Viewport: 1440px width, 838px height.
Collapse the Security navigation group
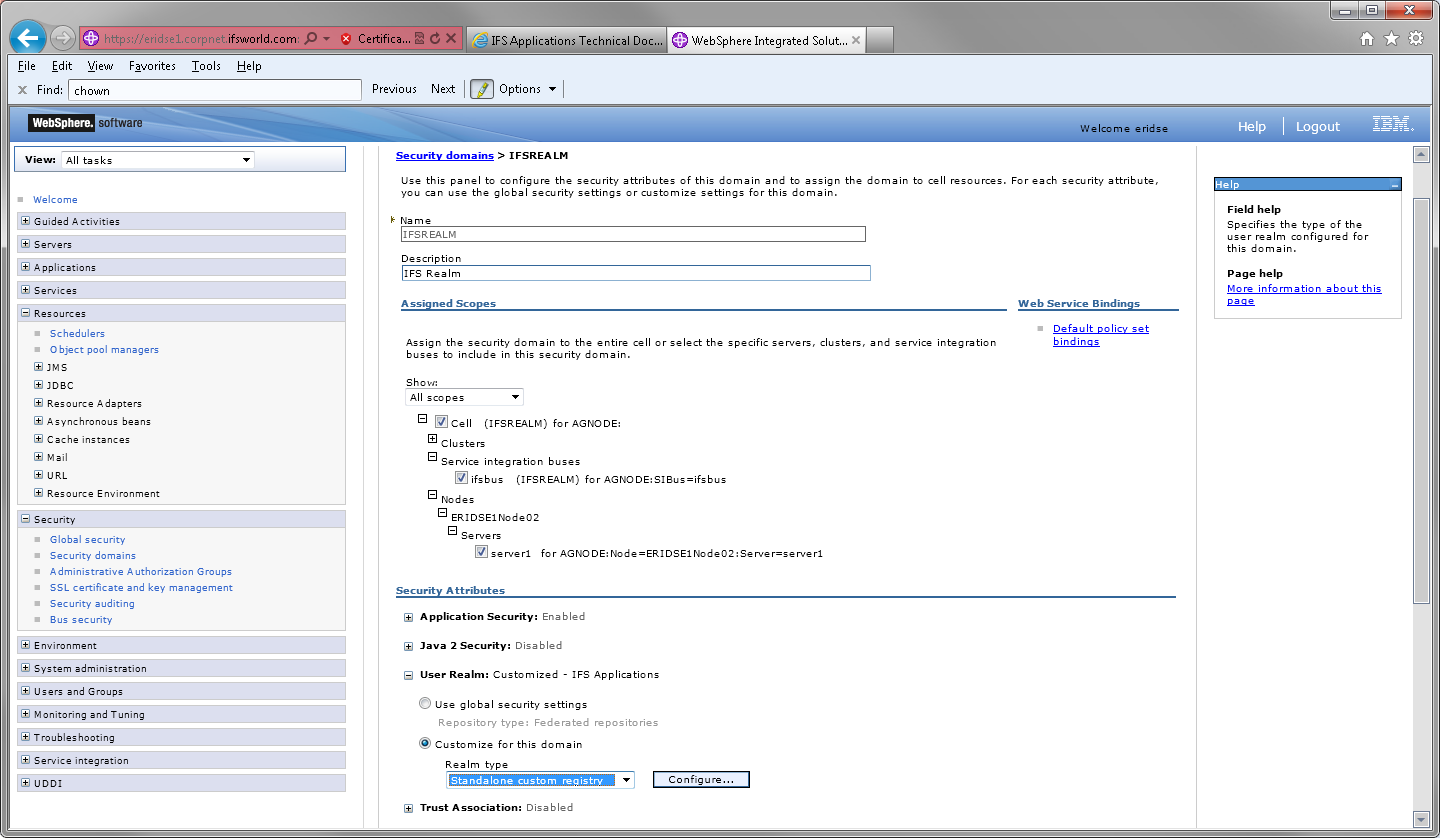coord(26,519)
